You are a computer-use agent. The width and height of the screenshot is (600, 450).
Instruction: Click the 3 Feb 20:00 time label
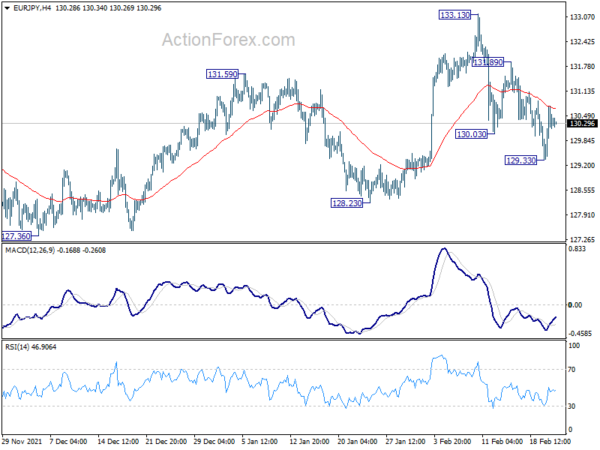click(452, 441)
